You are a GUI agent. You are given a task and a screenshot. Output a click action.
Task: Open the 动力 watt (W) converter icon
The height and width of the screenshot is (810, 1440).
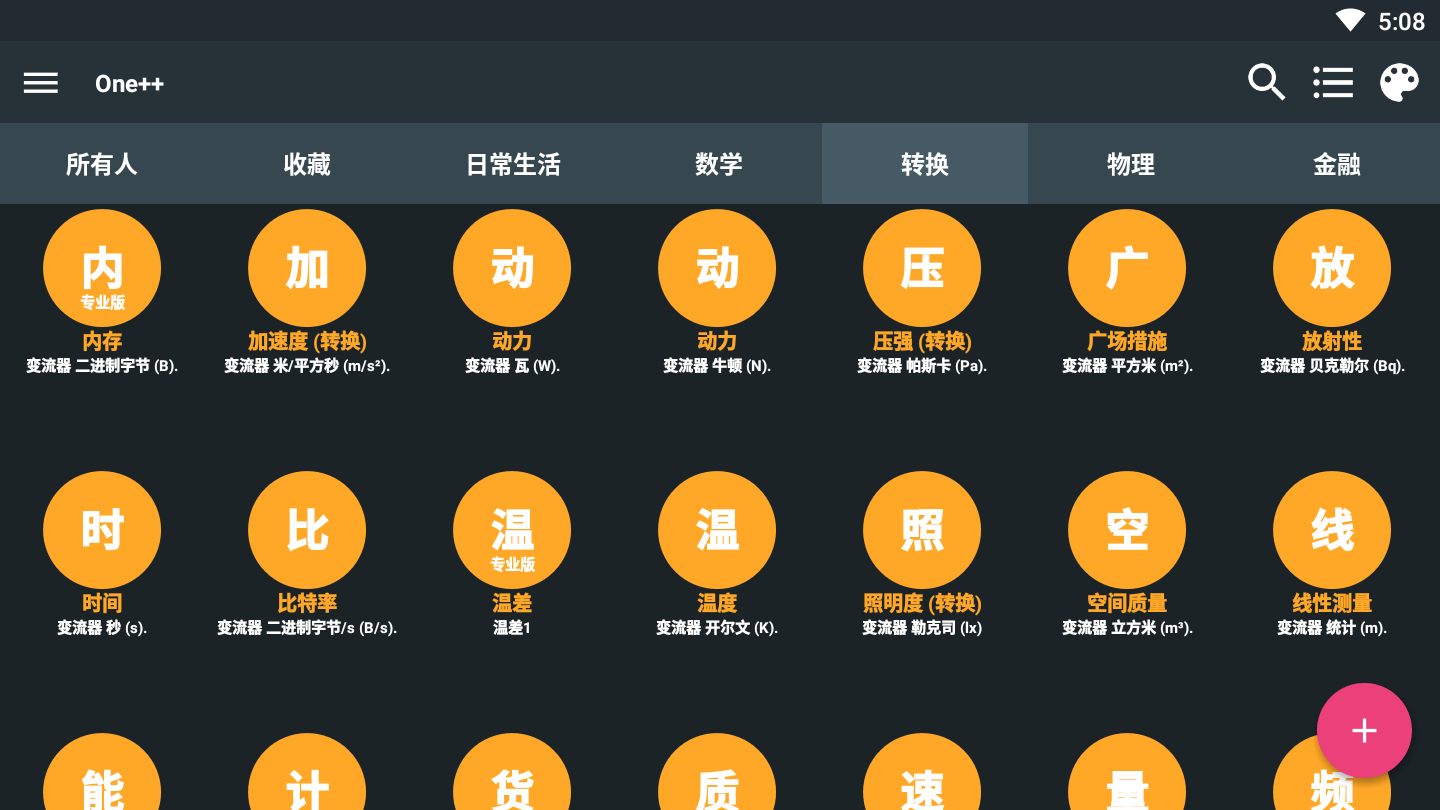coord(512,268)
